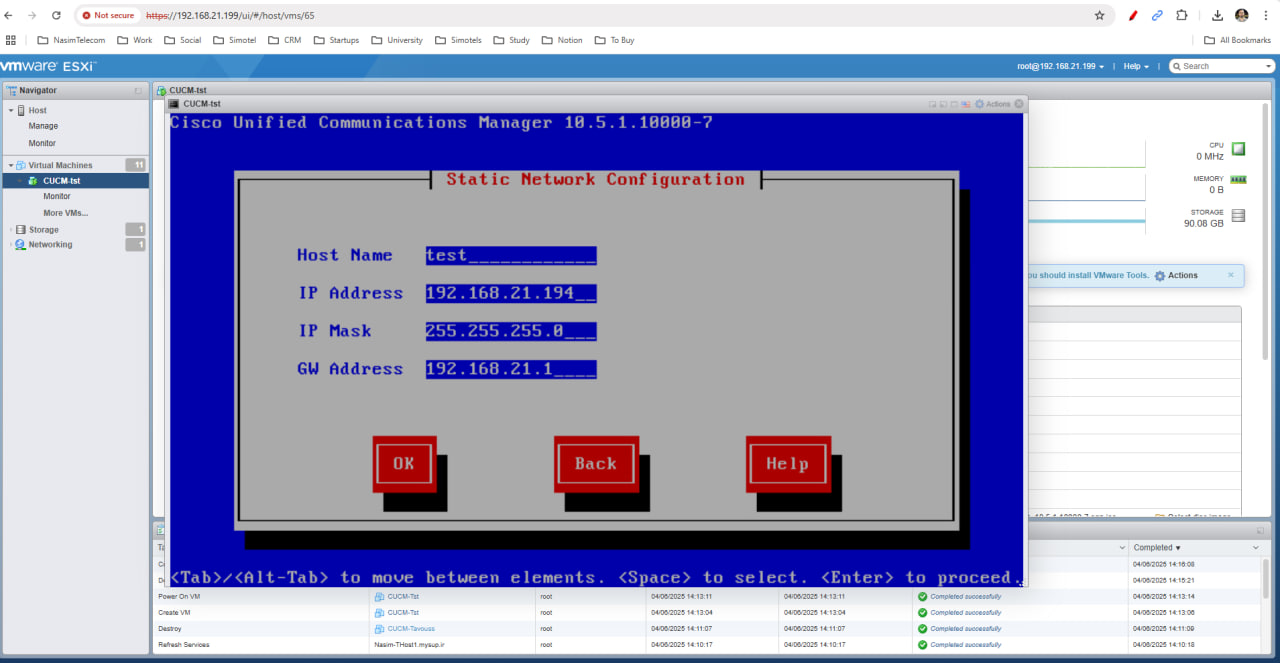The width and height of the screenshot is (1280, 663).
Task: Click the Memory module icon
Action: tap(1238, 179)
